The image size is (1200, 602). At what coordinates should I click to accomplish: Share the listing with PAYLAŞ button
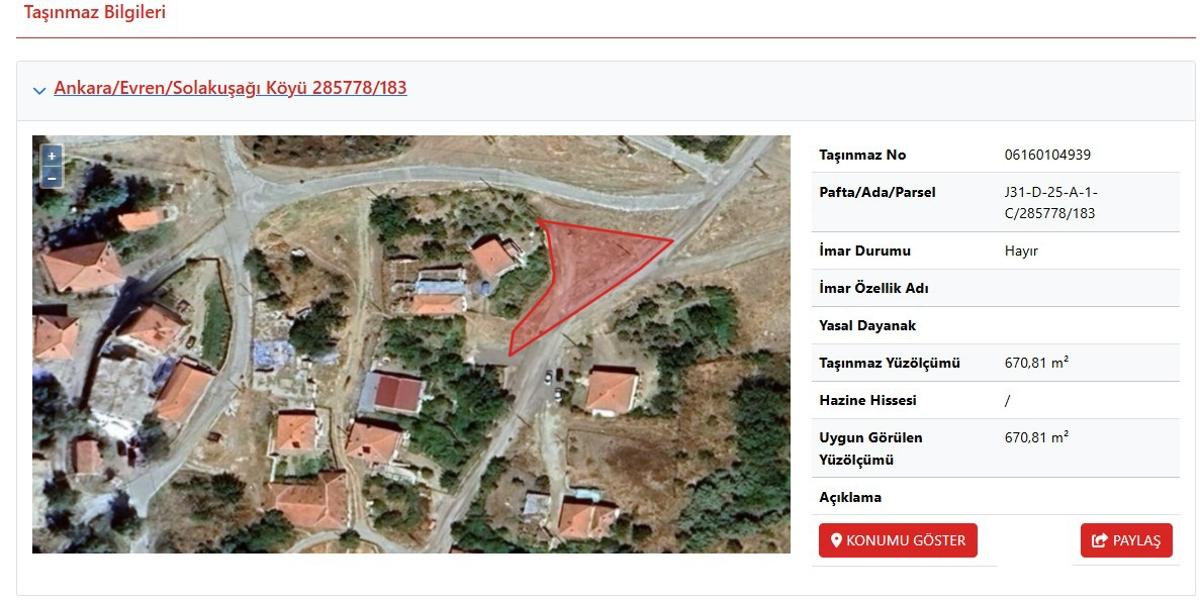pos(1126,541)
